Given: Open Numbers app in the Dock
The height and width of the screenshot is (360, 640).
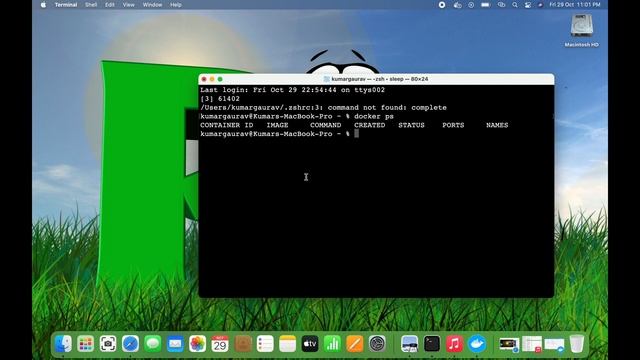Looking at the screenshot, I should pos(333,344).
